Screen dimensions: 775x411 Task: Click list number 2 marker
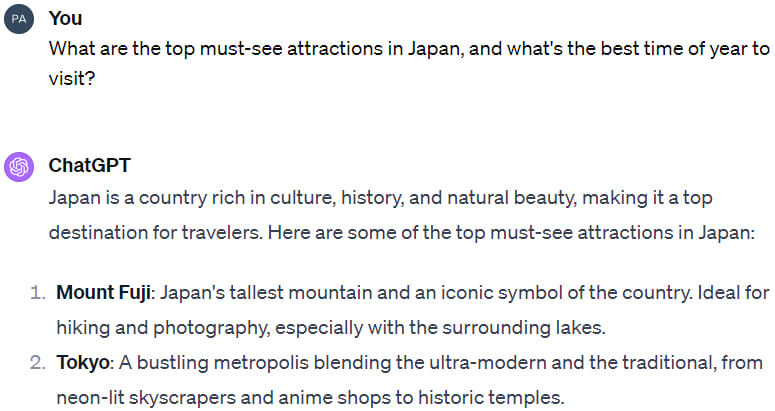[38, 363]
